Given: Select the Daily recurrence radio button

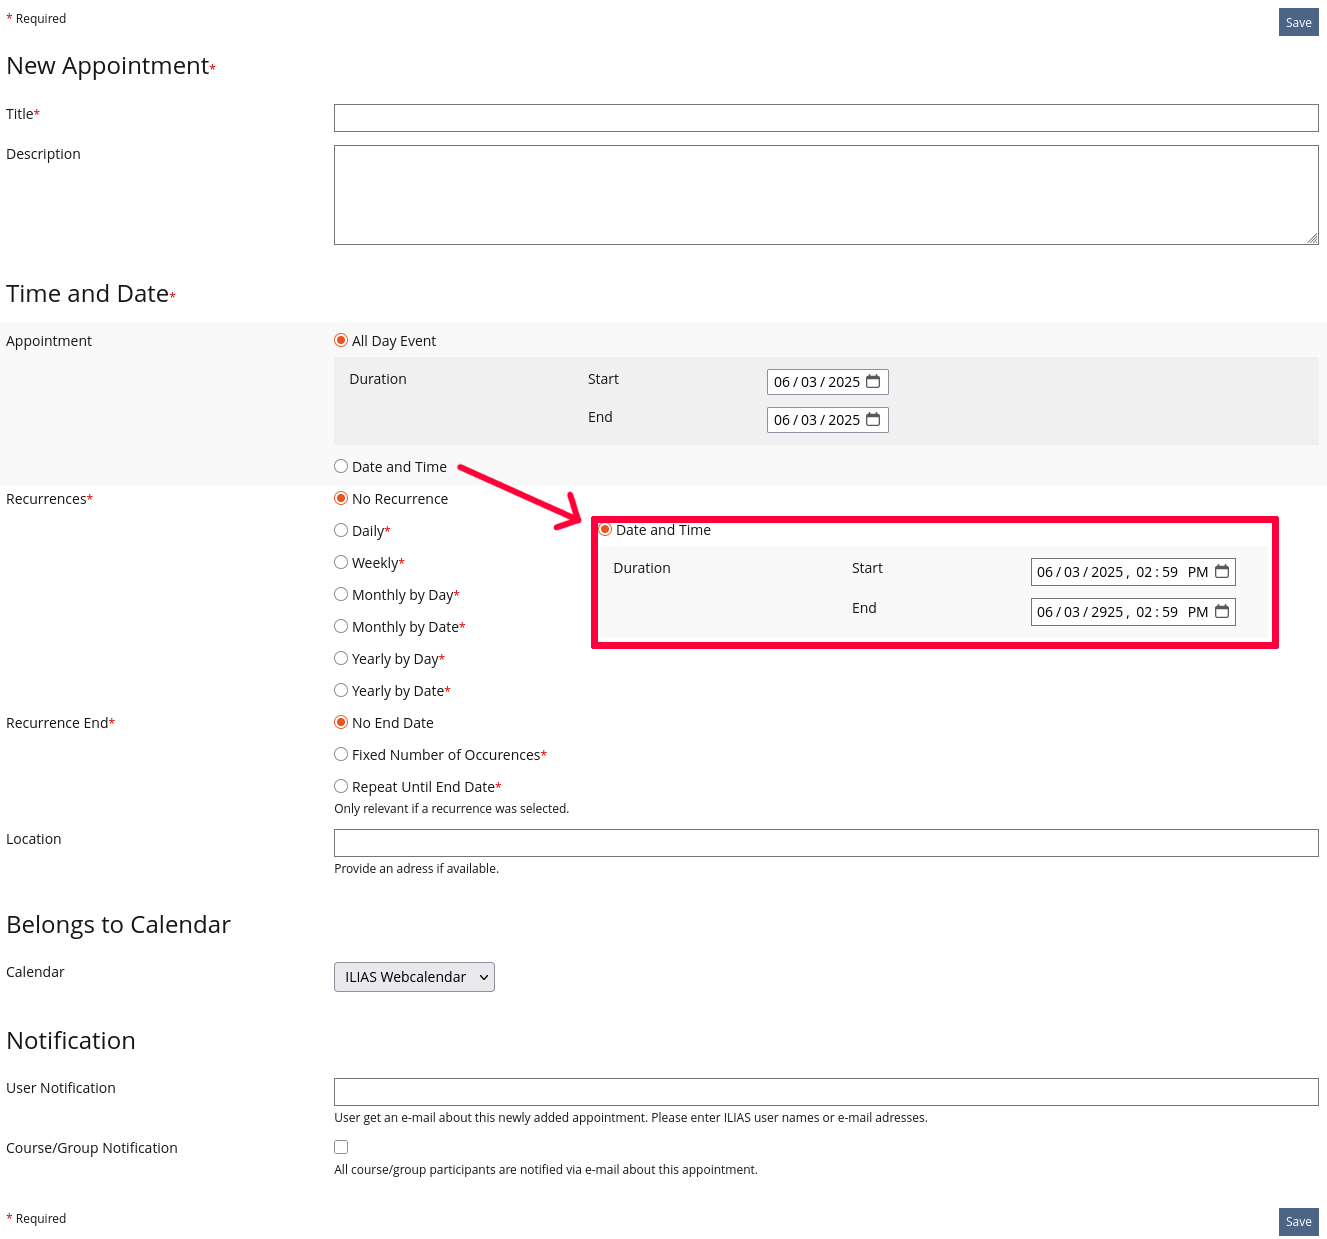Looking at the screenshot, I should (x=341, y=531).
